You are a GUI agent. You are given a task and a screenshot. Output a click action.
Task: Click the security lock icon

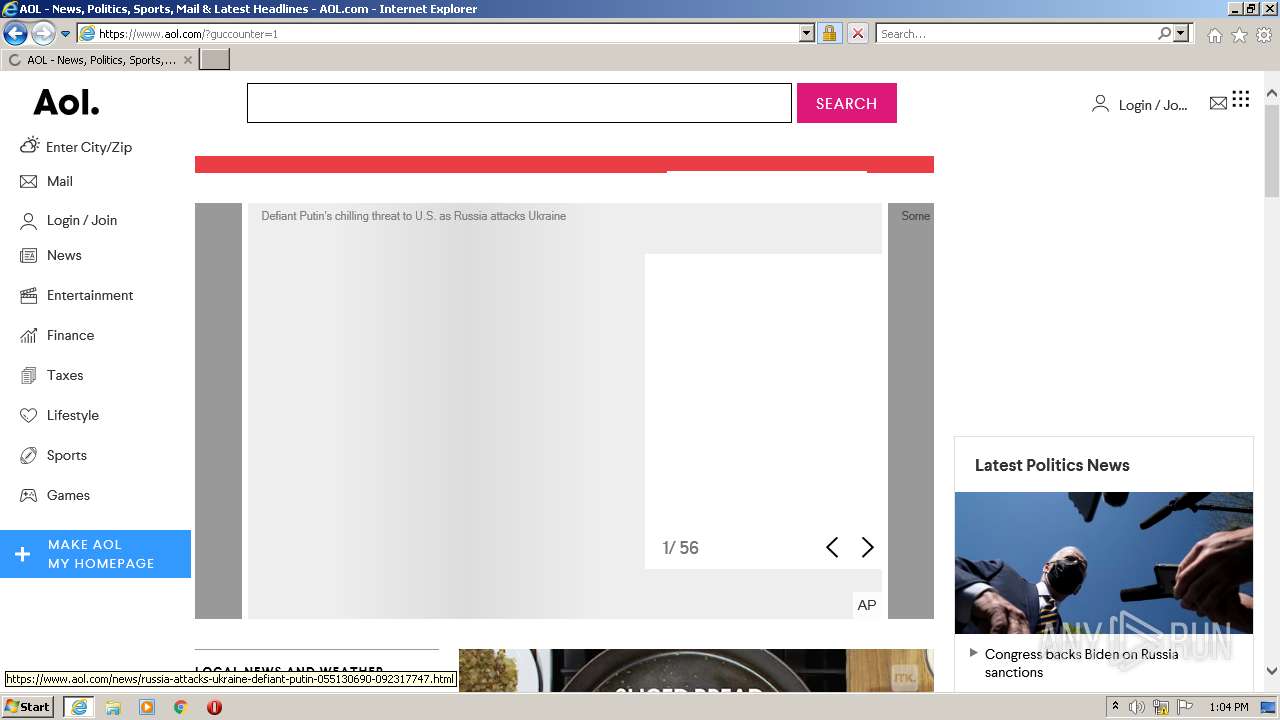829,33
